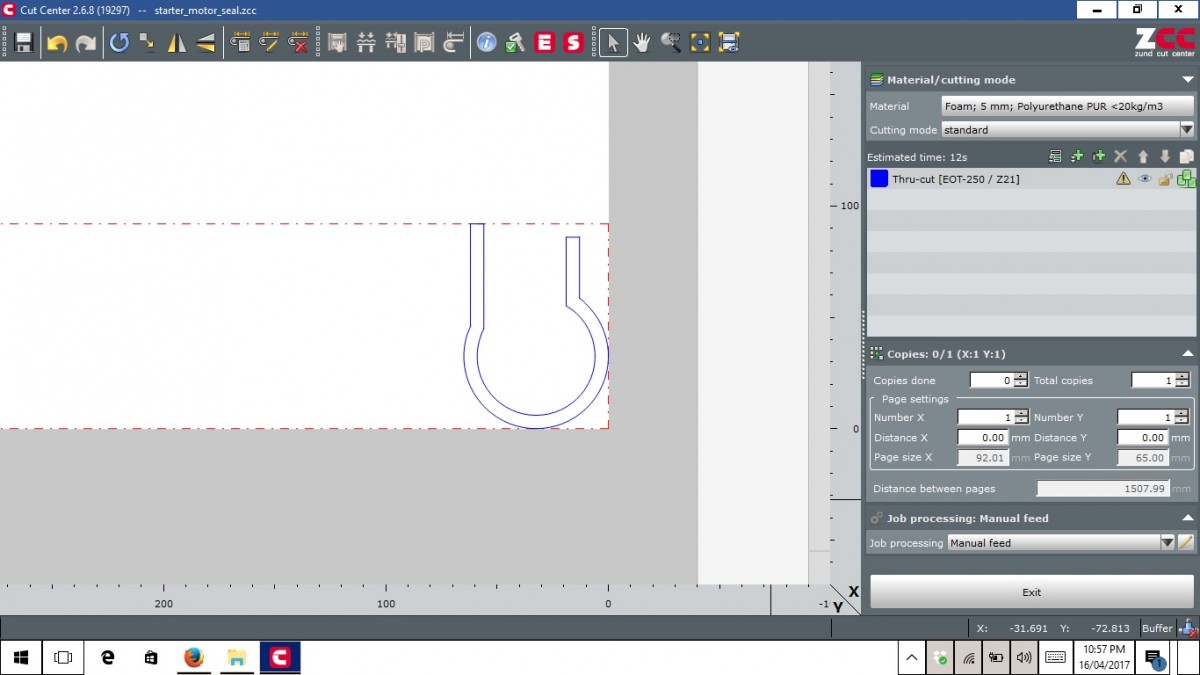This screenshot has width=1200, height=675.
Task: Click the volume icon in system tray
Action: (1023, 657)
